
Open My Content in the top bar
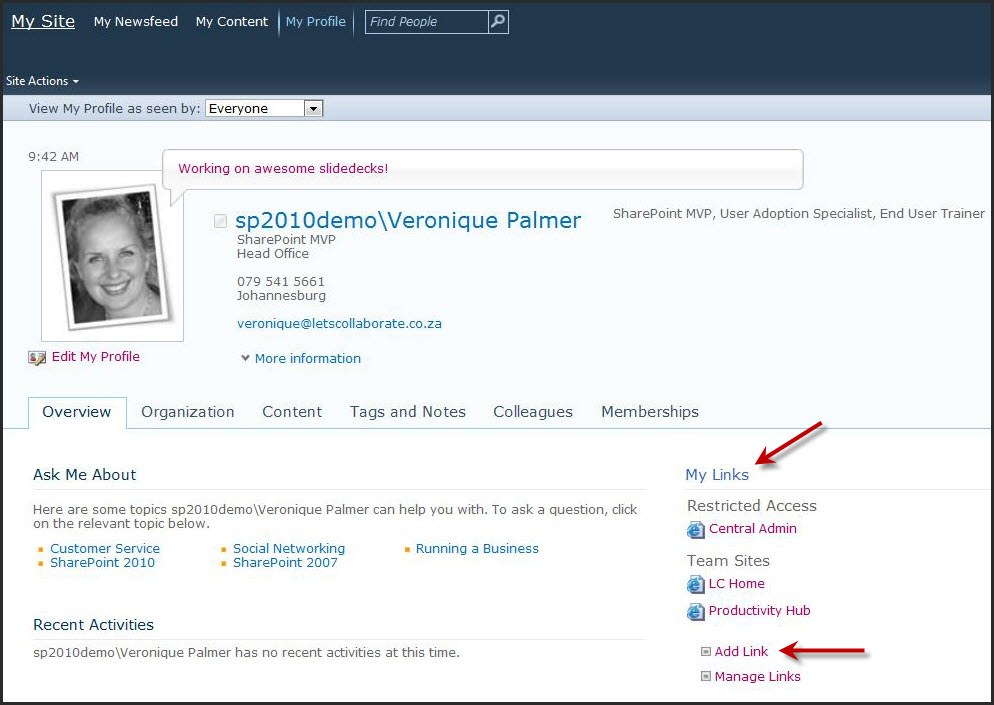(x=232, y=22)
